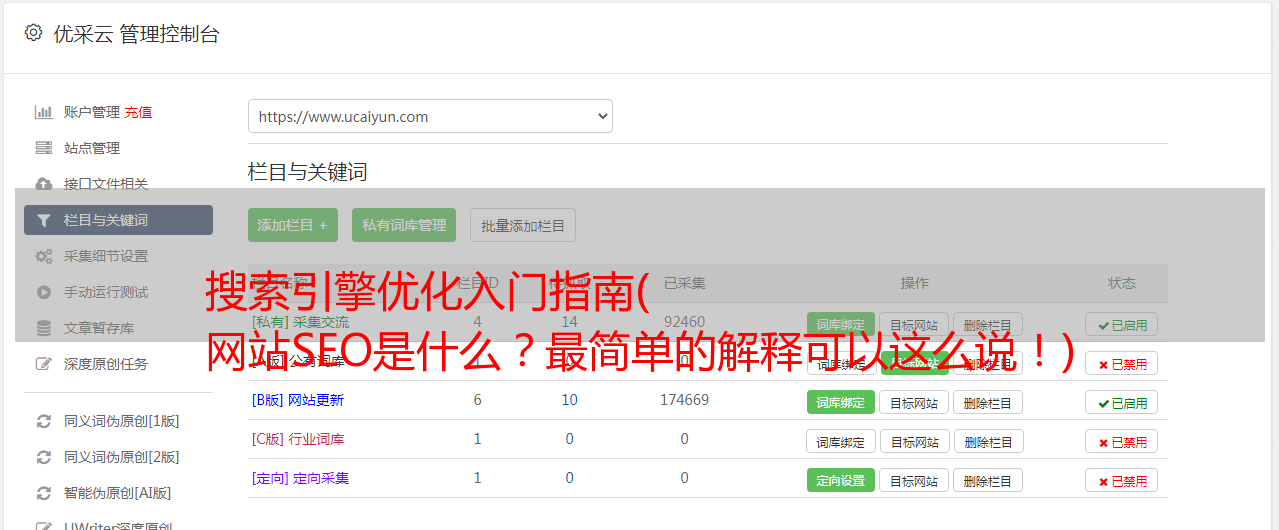Open 账户管理 via its bar-chart icon

44,112
